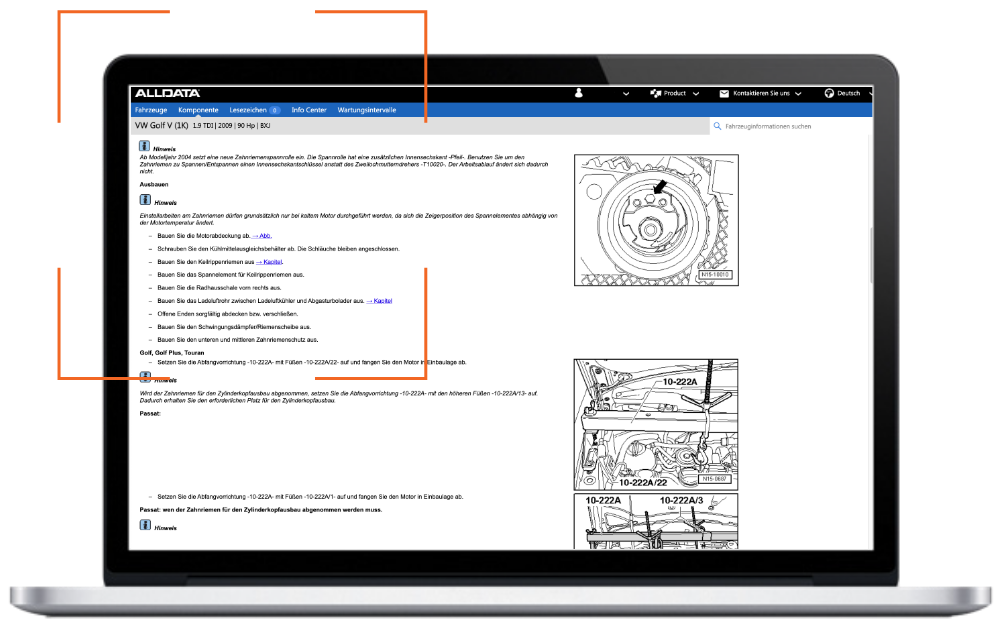The width and height of the screenshot is (1002, 625).
Task: Click the info icon below Ausbauen
Action: 145,200
